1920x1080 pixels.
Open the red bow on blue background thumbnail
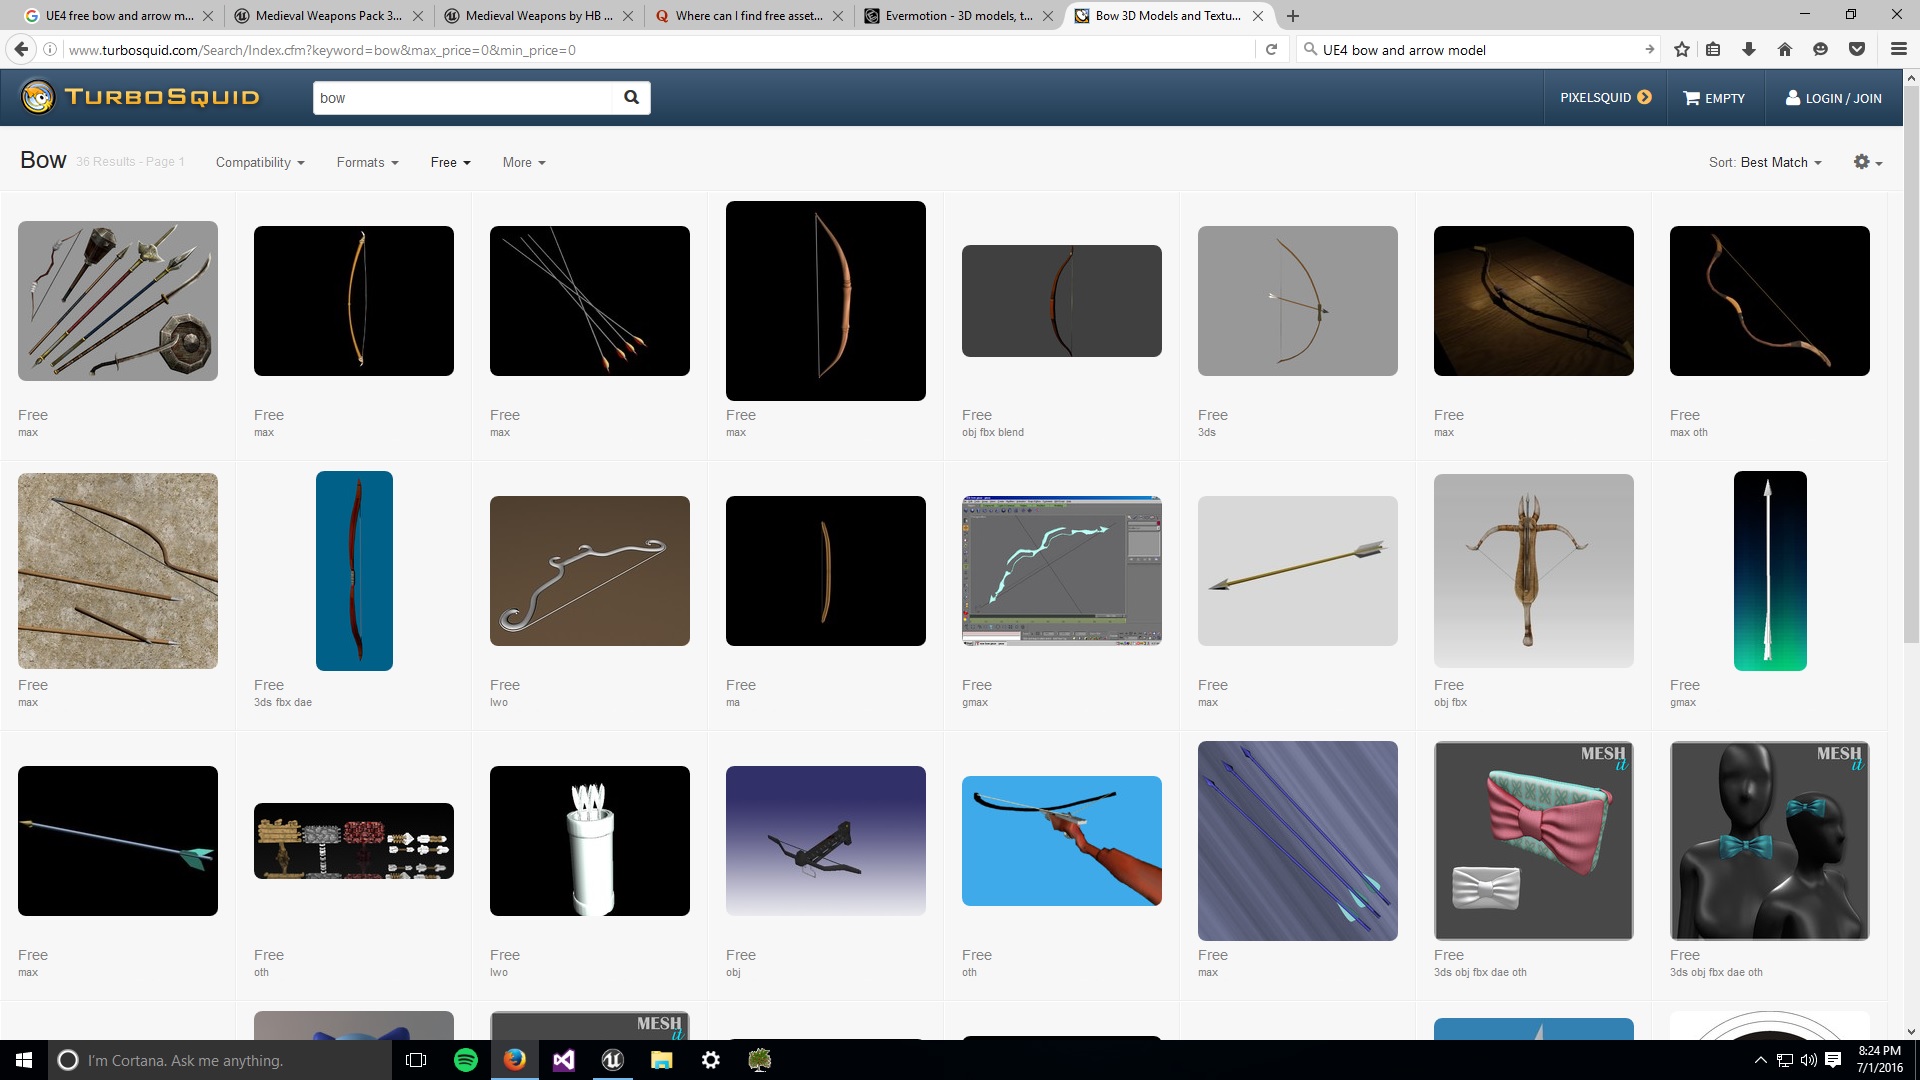pyautogui.click(x=354, y=571)
